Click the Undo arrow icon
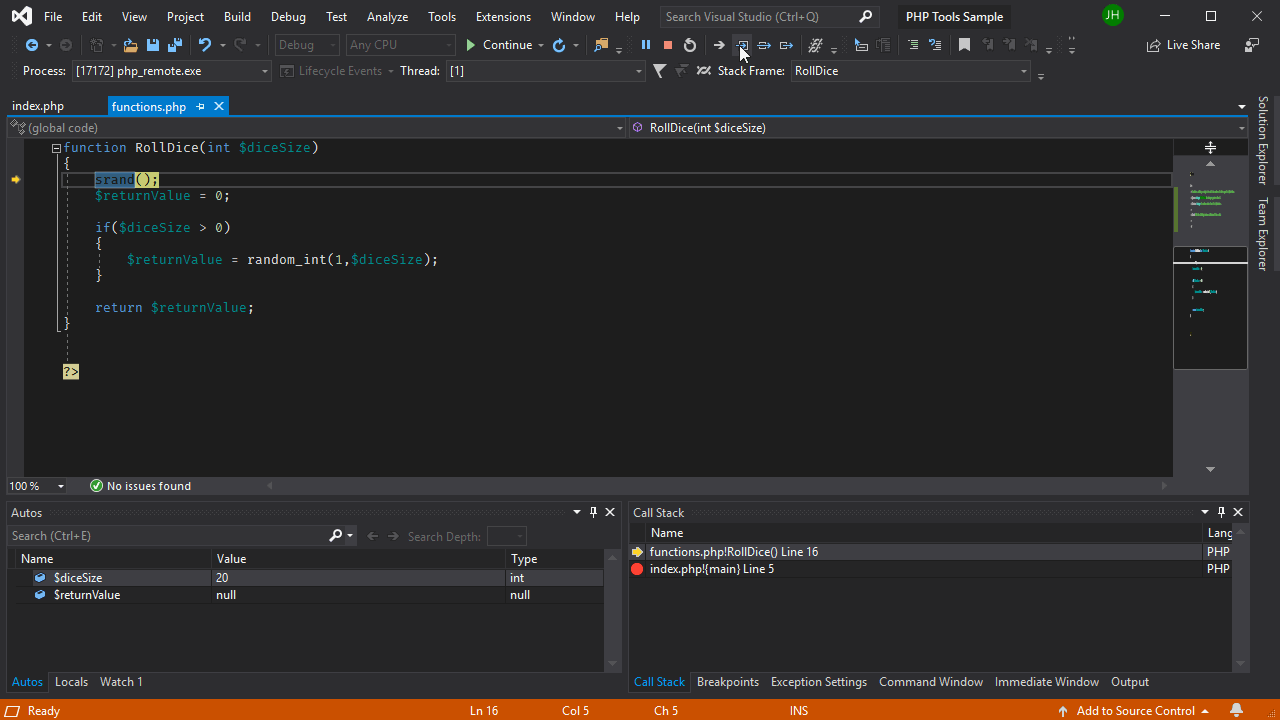Image resolution: width=1280 pixels, height=720 pixels. pos(205,45)
